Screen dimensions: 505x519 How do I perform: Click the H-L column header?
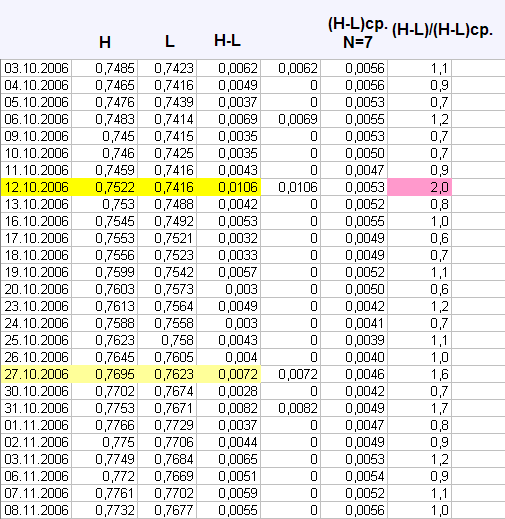click(227, 41)
